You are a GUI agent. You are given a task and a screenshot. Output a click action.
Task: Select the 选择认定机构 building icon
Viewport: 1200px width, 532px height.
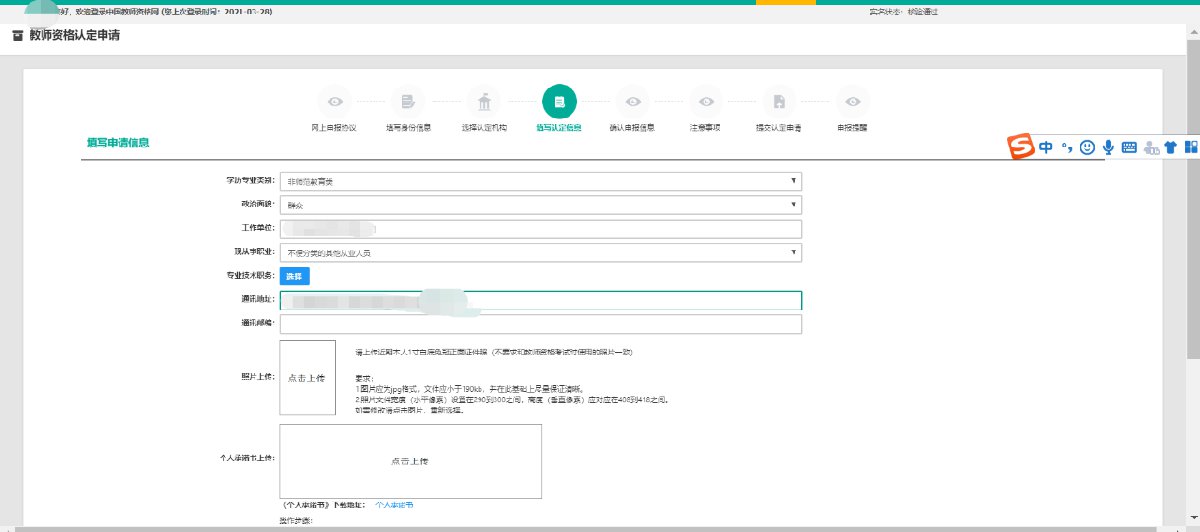coord(484,102)
